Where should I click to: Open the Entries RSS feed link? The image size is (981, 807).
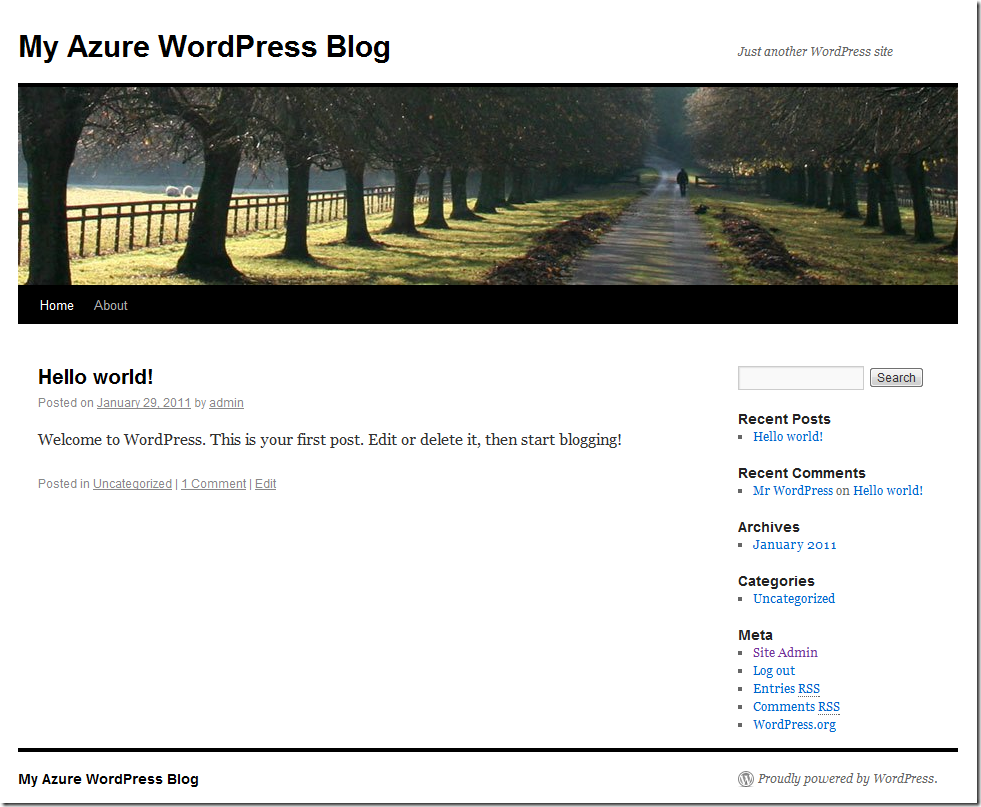click(x=786, y=688)
